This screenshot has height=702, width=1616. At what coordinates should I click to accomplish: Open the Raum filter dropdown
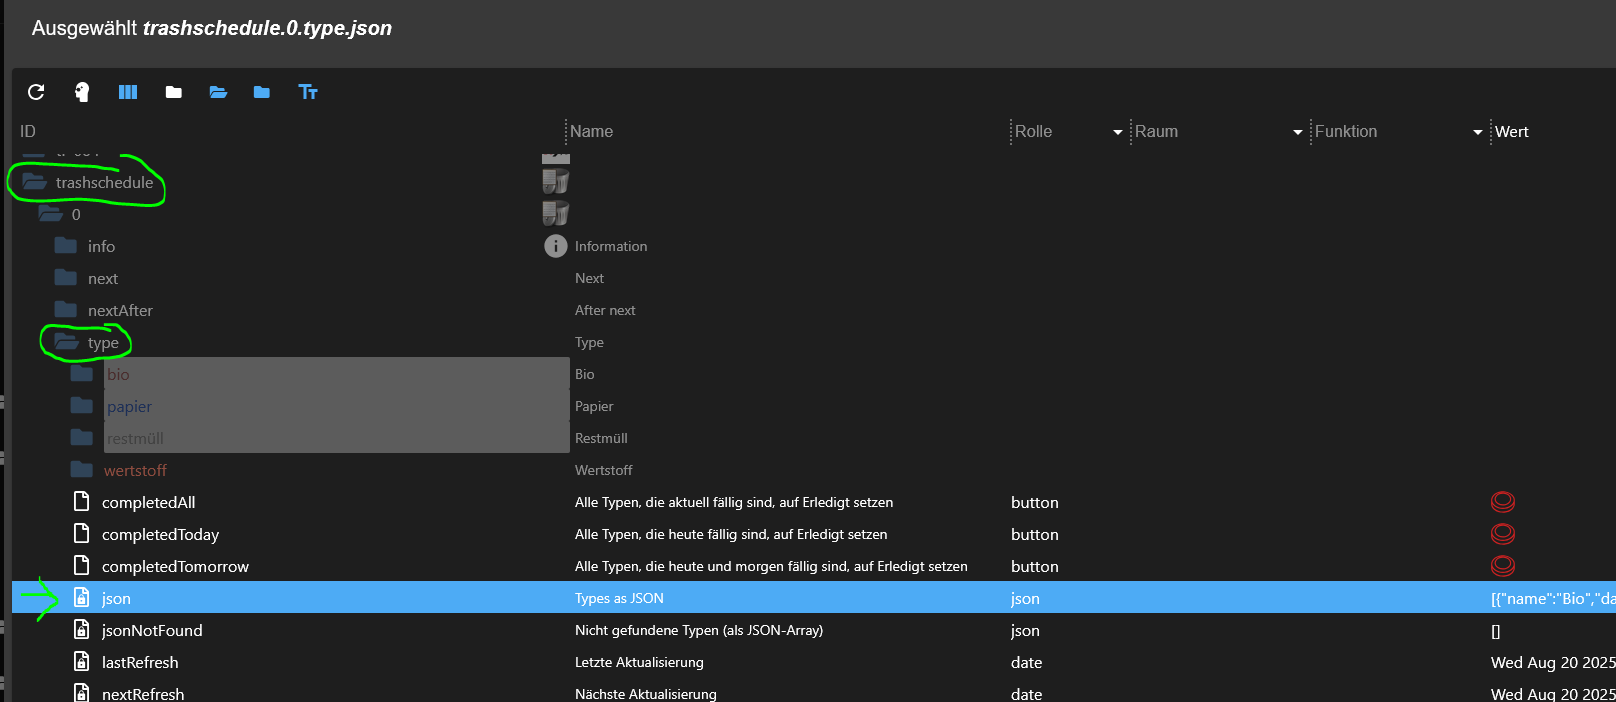click(1297, 132)
